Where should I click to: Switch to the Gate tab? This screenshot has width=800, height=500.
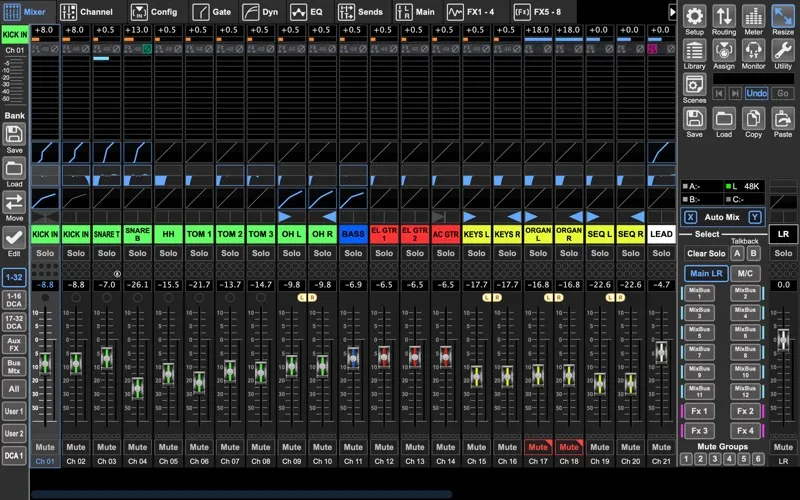tap(211, 12)
